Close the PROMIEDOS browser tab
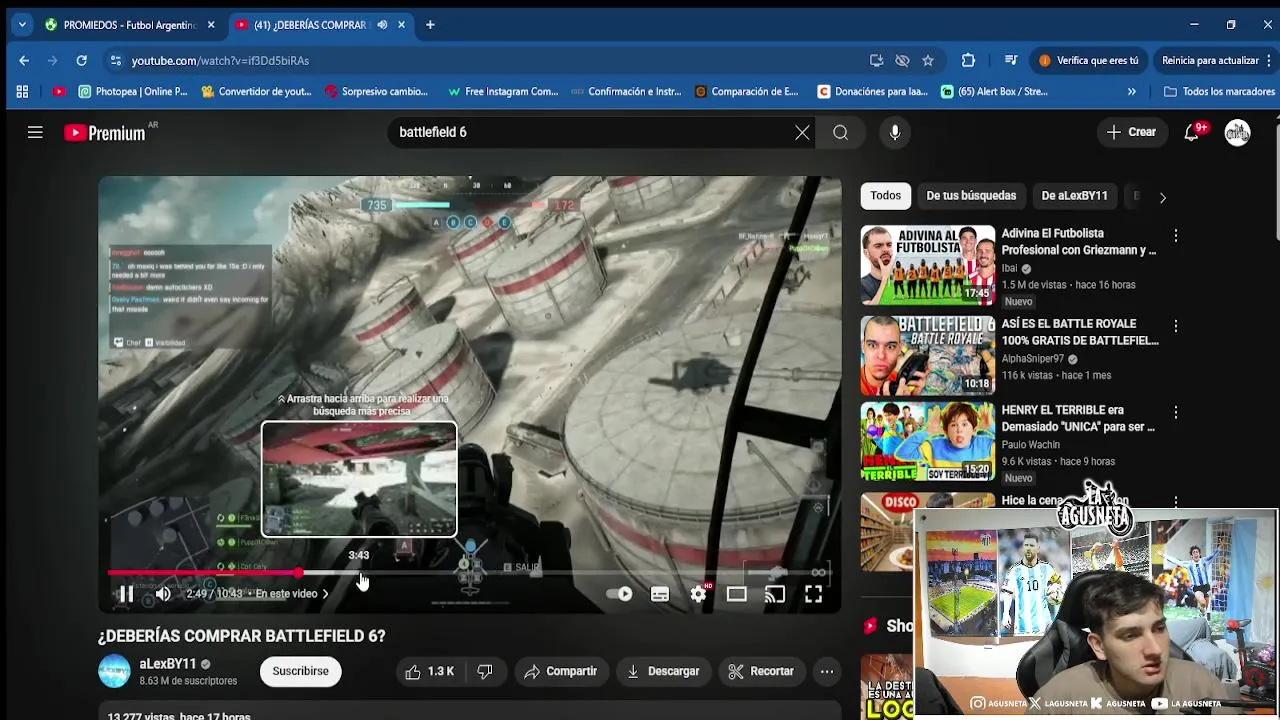Screen dimensions: 1280x720 tap(211, 25)
